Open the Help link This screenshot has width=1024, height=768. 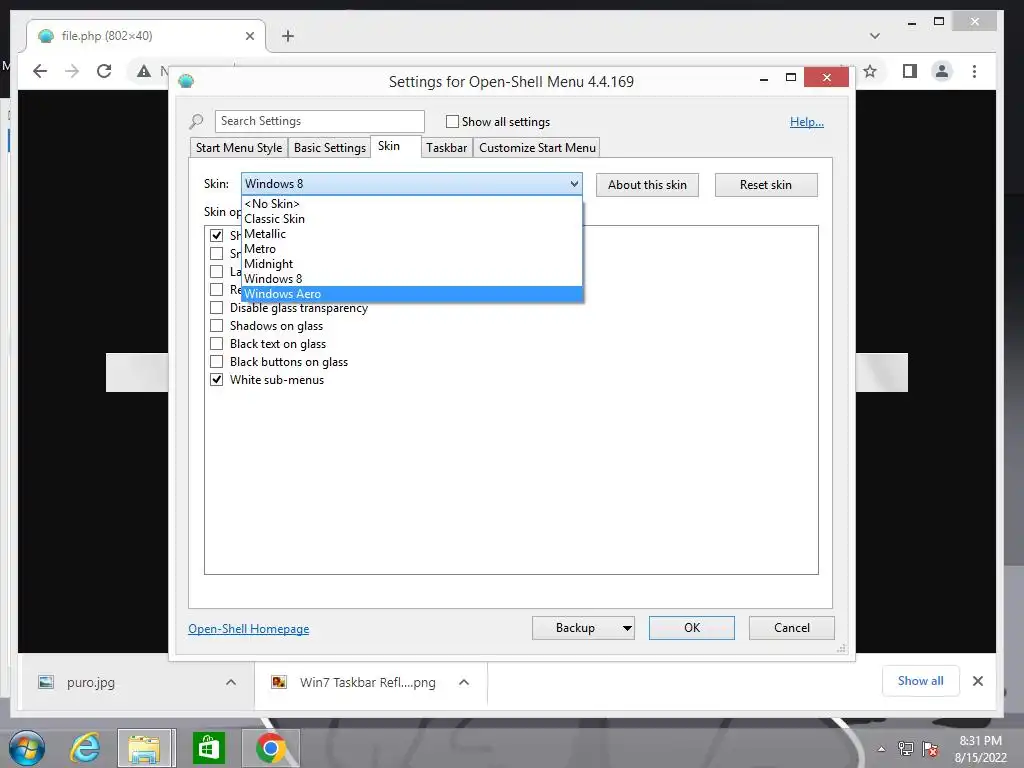click(x=807, y=121)
